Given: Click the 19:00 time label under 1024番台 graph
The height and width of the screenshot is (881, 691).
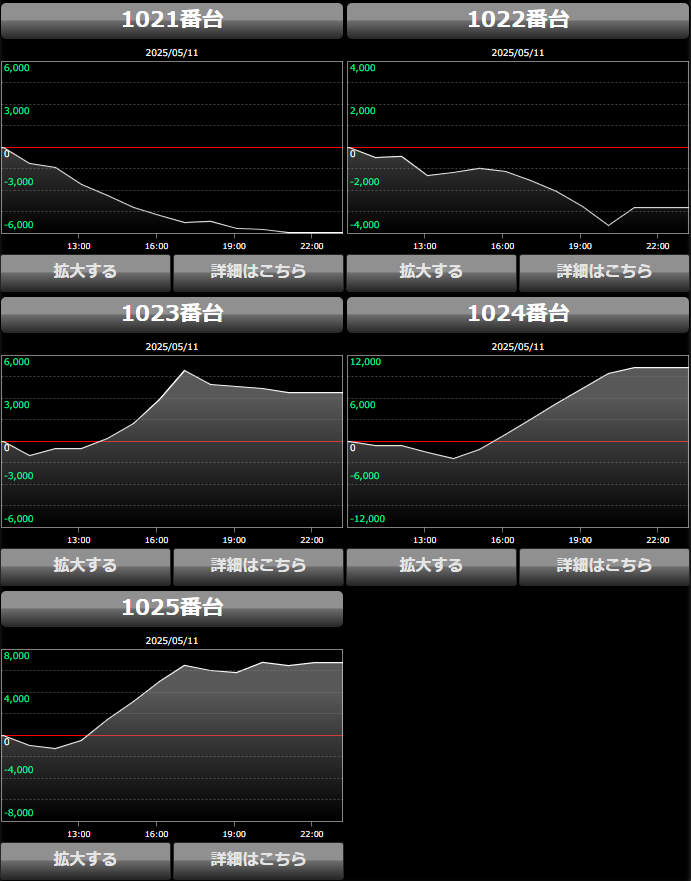Looking at the screenshot, I should 580,540.
